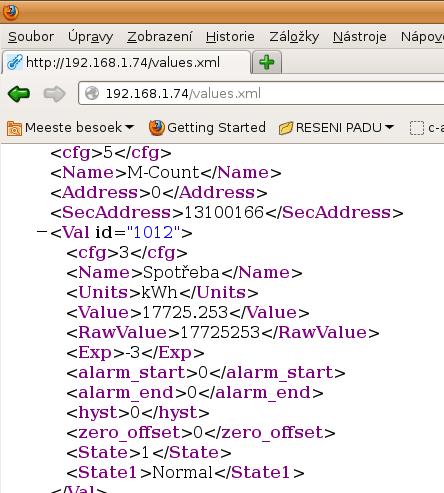The height and width of the screenshot is (493, 444).
Task: Click the values.xml tab favicon
Action: pos(15,62)
